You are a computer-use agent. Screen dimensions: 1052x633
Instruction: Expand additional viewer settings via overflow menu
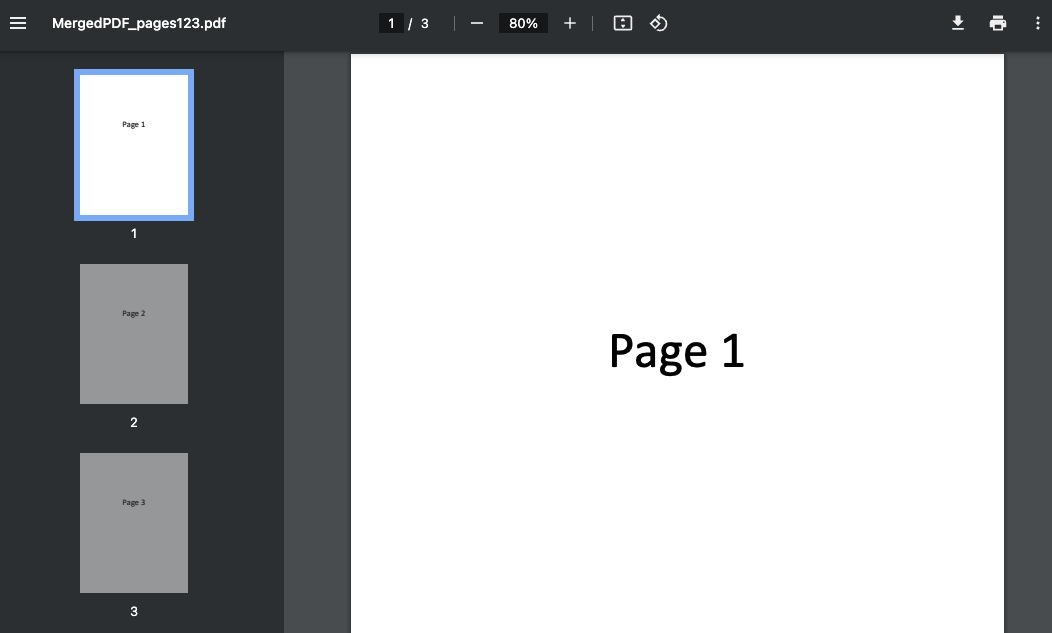1038,23
